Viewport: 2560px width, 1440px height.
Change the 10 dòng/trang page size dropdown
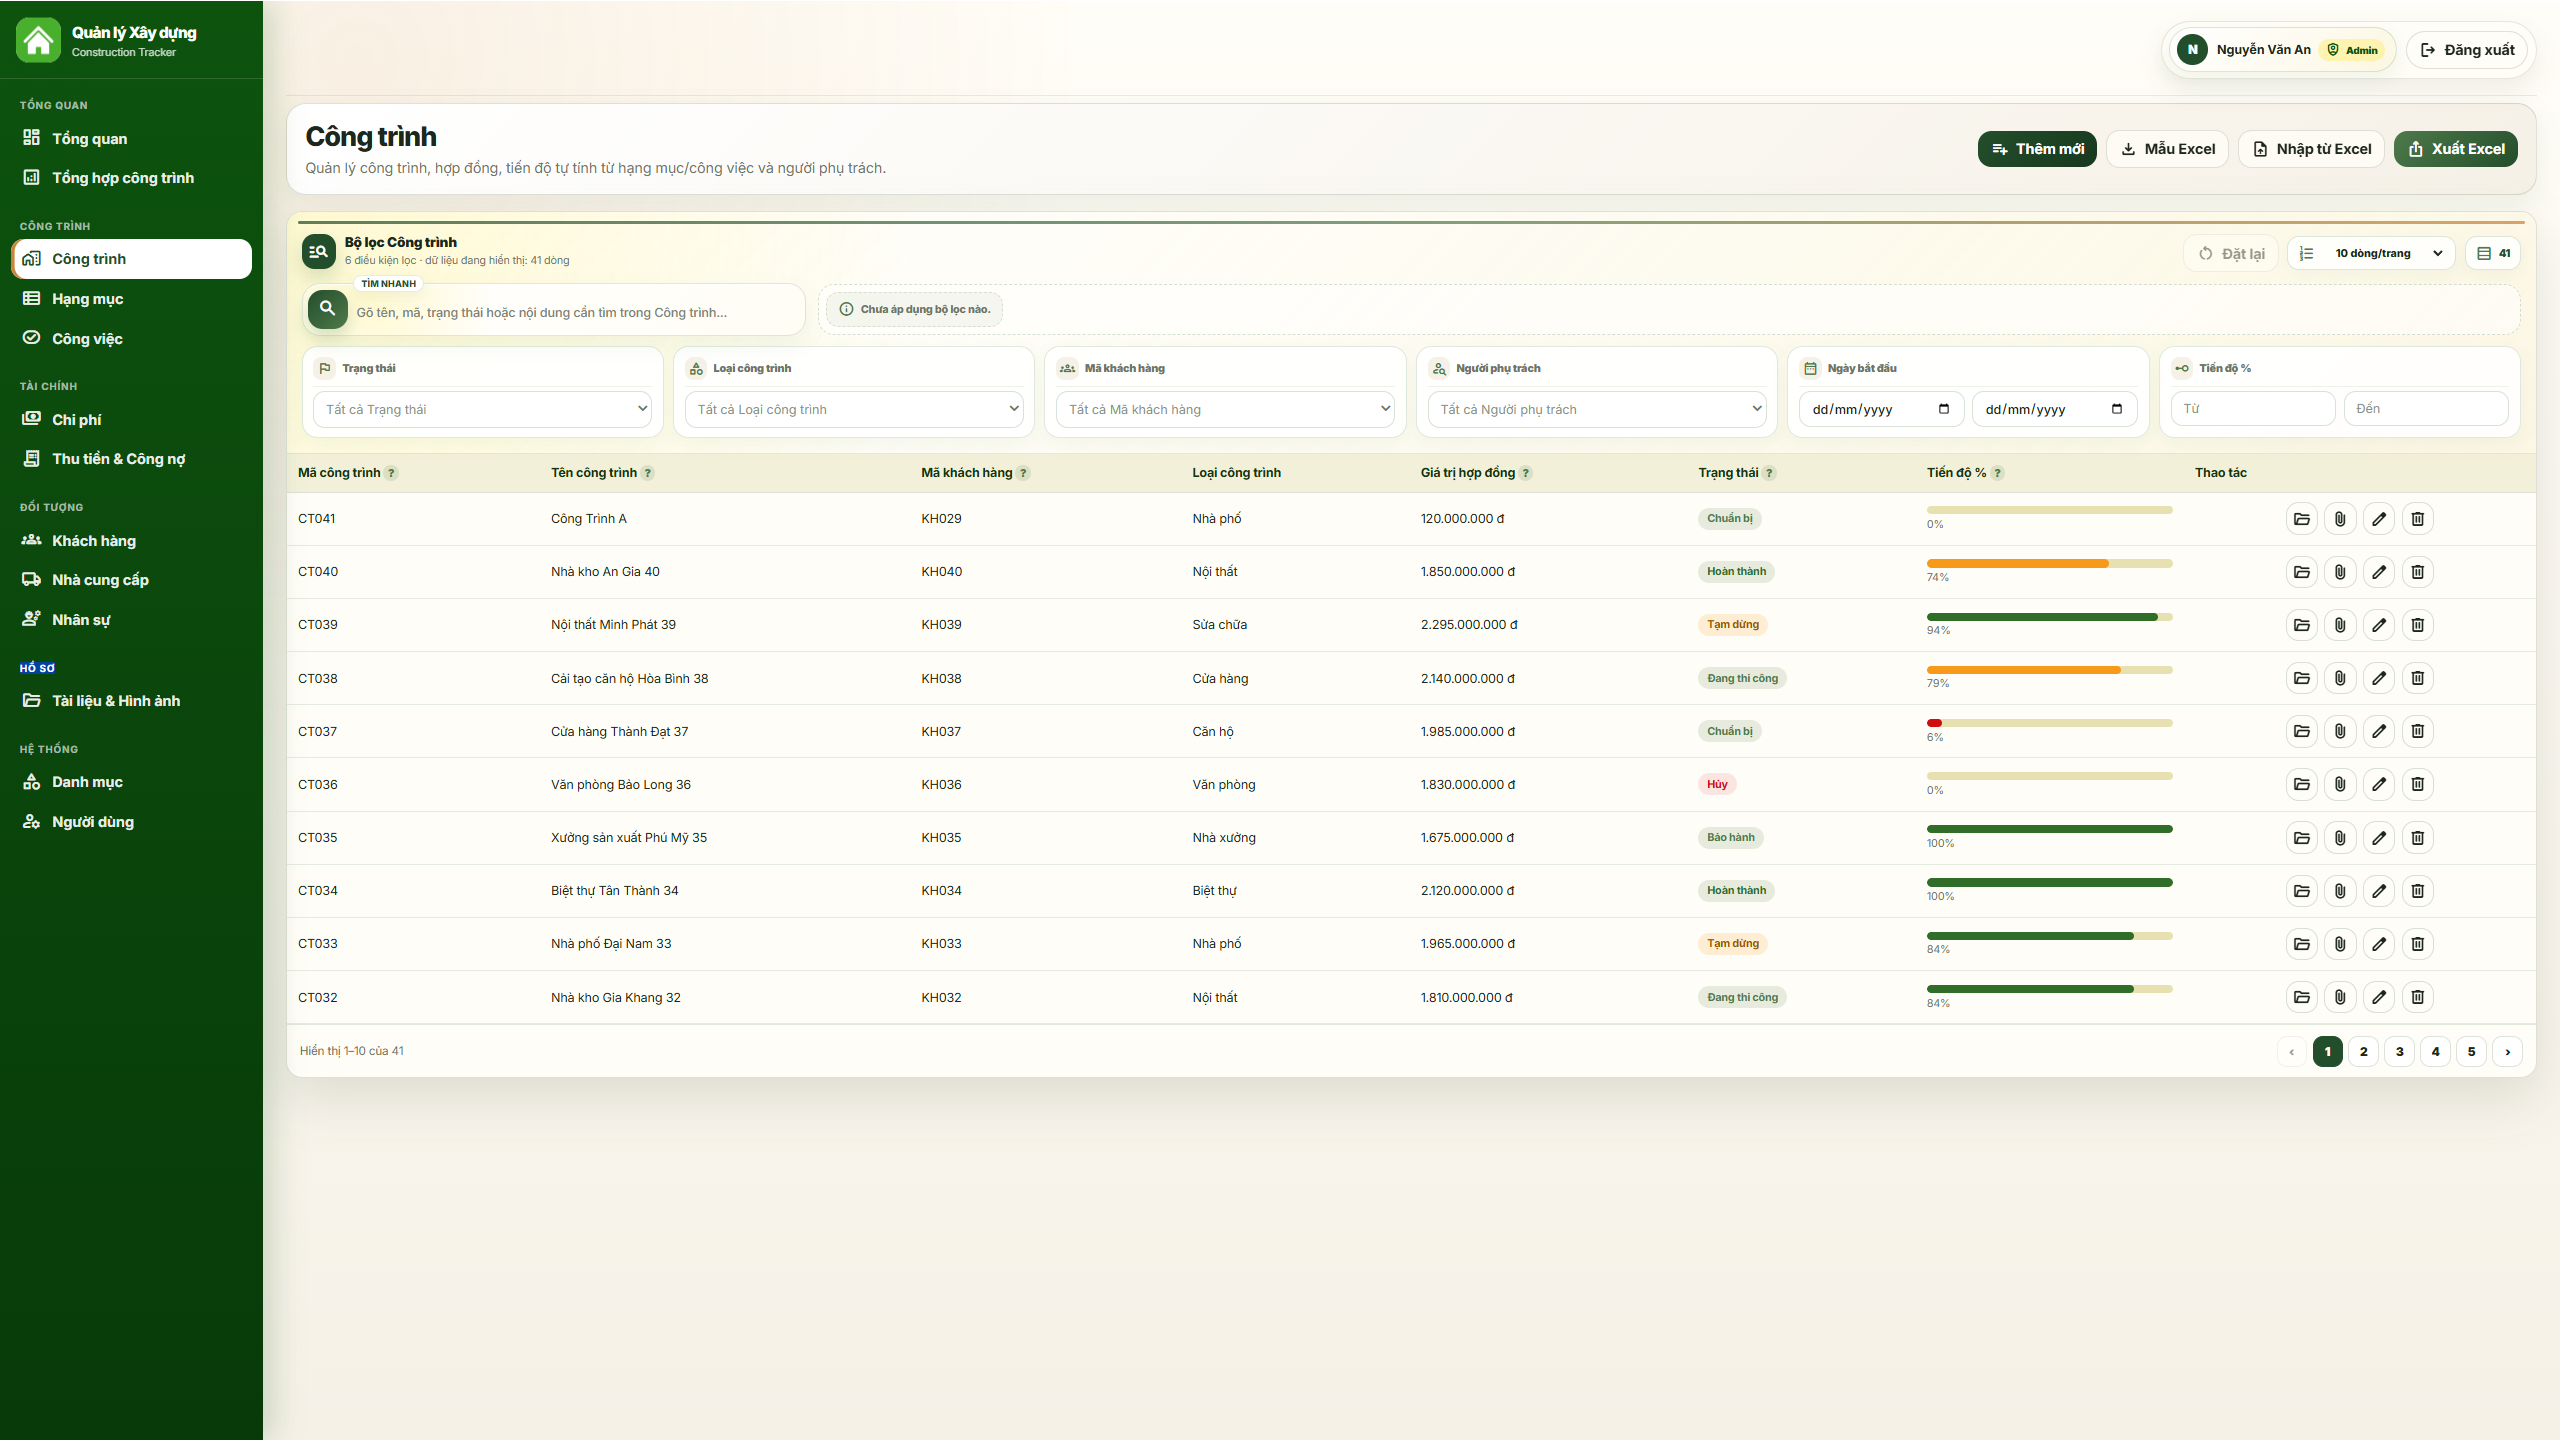click(2372, 254)
